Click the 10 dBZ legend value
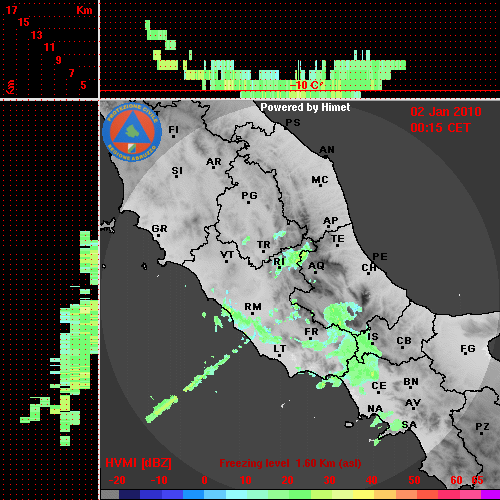This screenshot has height=500, width=500. point(246,480)
